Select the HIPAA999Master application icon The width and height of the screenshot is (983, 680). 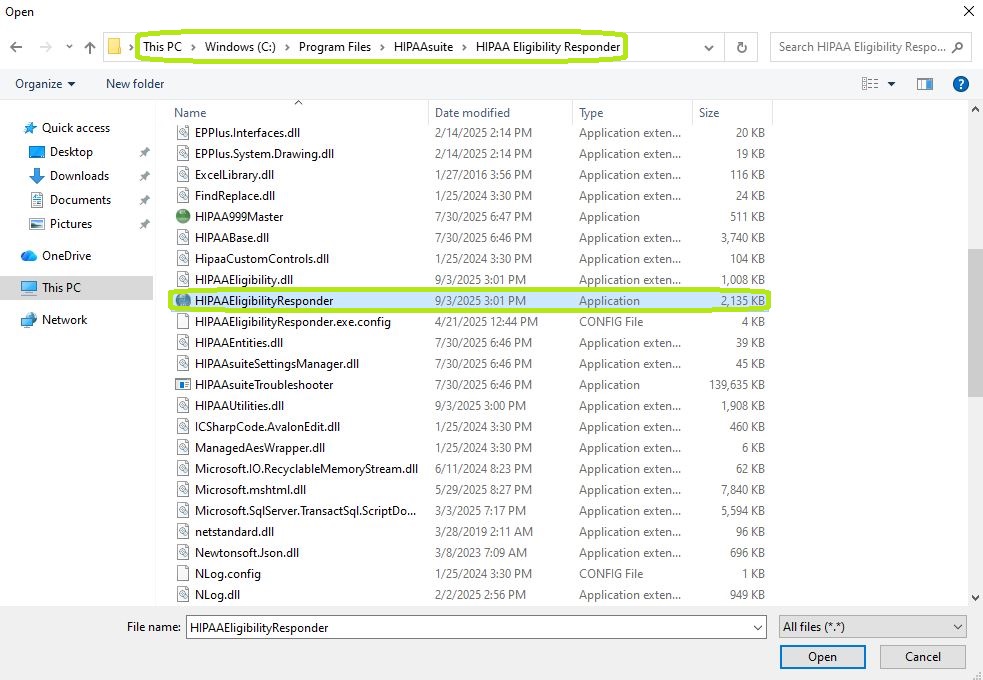[182, 217]
